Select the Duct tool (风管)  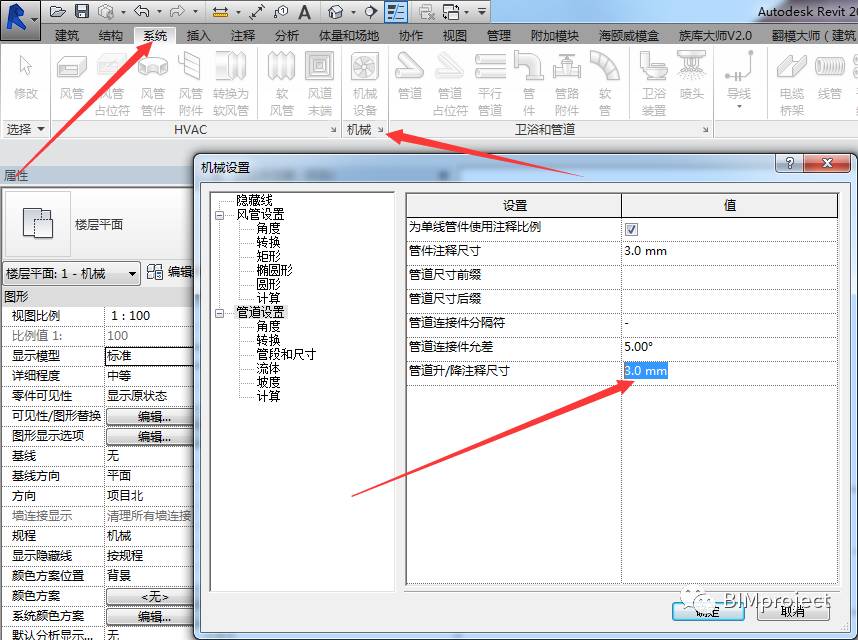[72, 77]
